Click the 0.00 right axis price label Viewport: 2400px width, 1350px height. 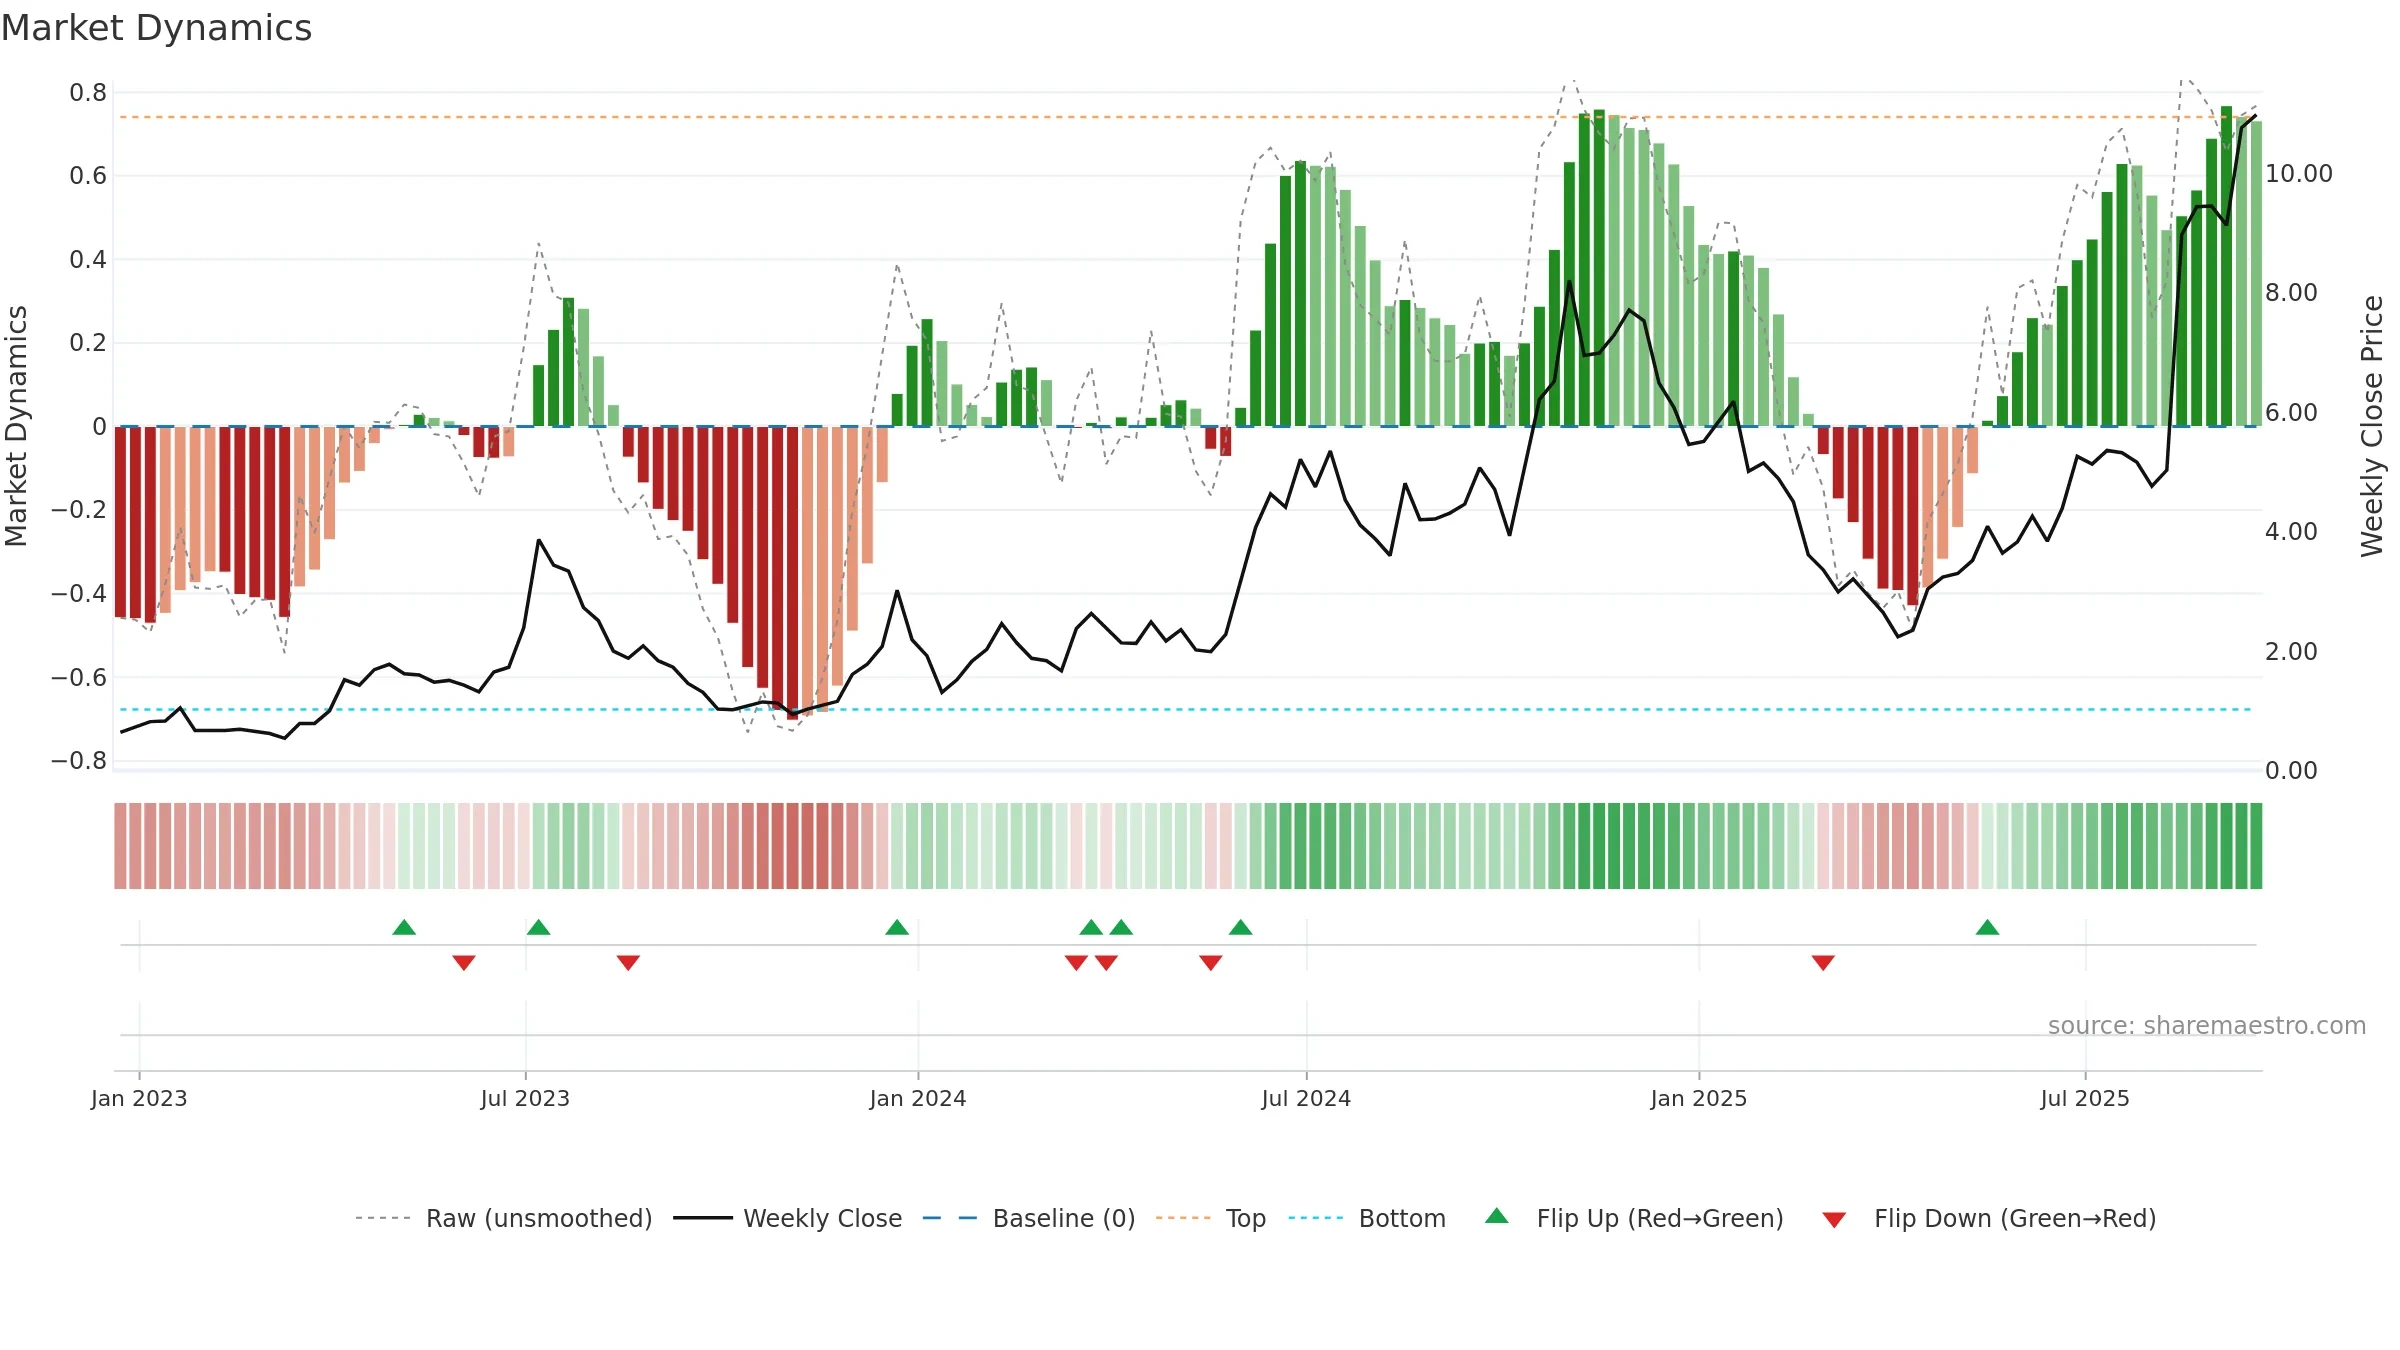[2291, 771]
